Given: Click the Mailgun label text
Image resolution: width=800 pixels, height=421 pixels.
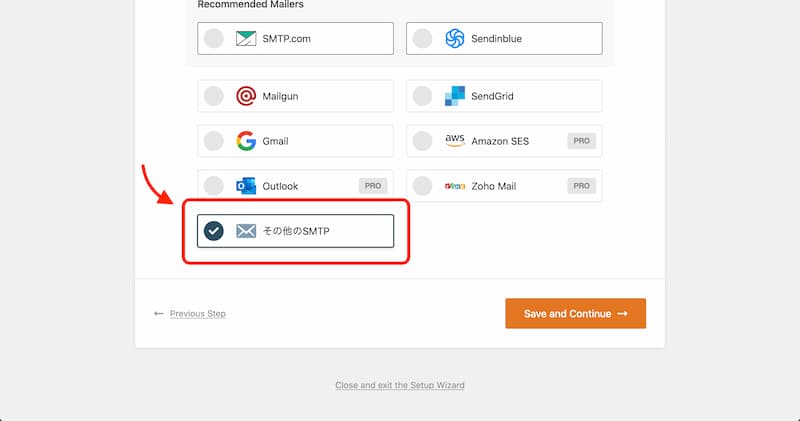Looking at the screenshot, I should click(x=280, y=96).
